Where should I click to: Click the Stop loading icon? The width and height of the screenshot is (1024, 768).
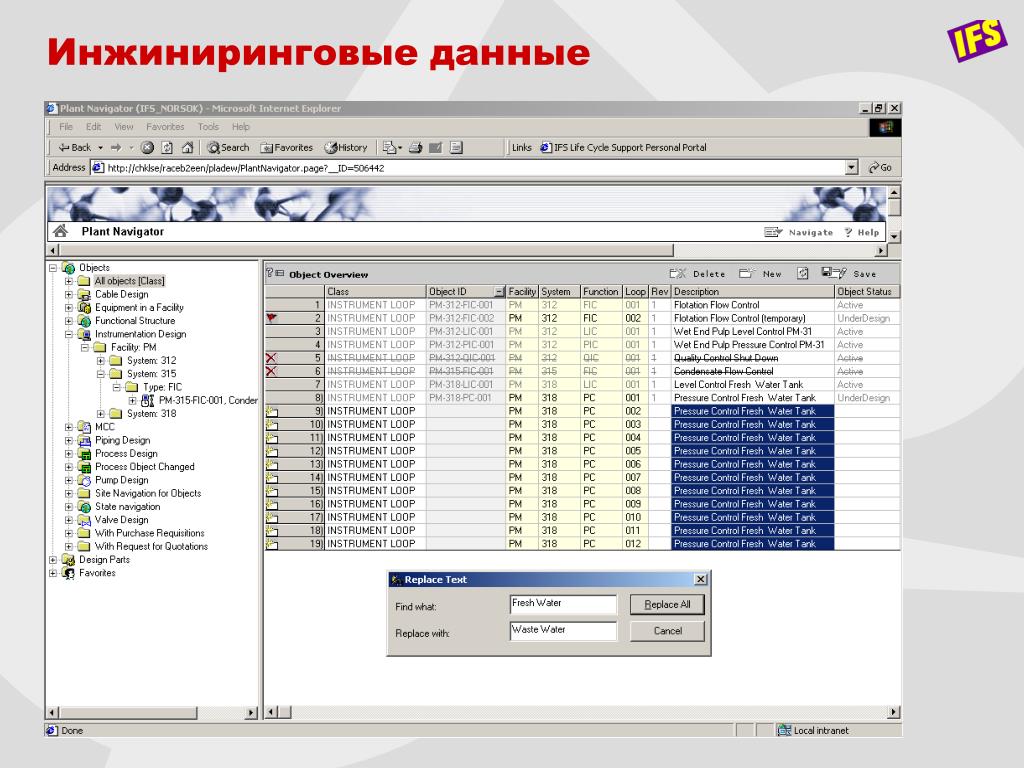(148, 148)
